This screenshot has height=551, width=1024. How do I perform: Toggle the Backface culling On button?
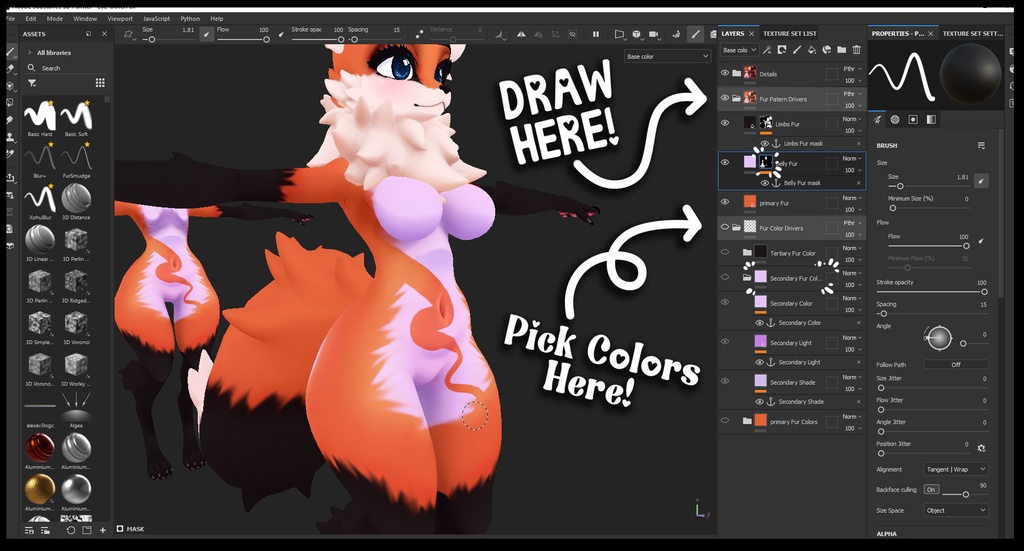931,490
